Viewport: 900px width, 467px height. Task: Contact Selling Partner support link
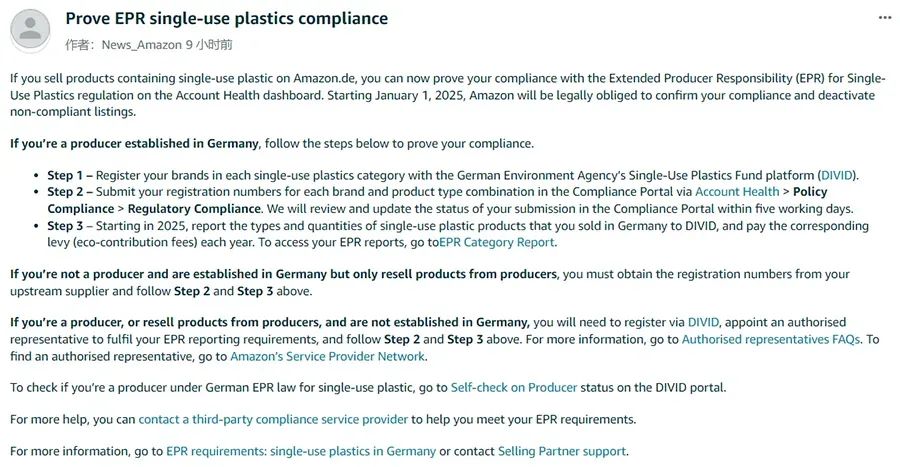tap(561, 451)
